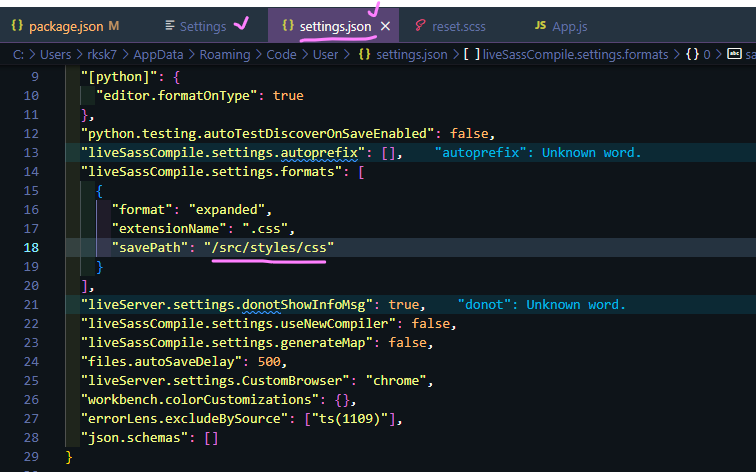This screenshot has width=756, height=472.
Task: Click "editor.formatOnType" key
Action: tap(177, 95)
